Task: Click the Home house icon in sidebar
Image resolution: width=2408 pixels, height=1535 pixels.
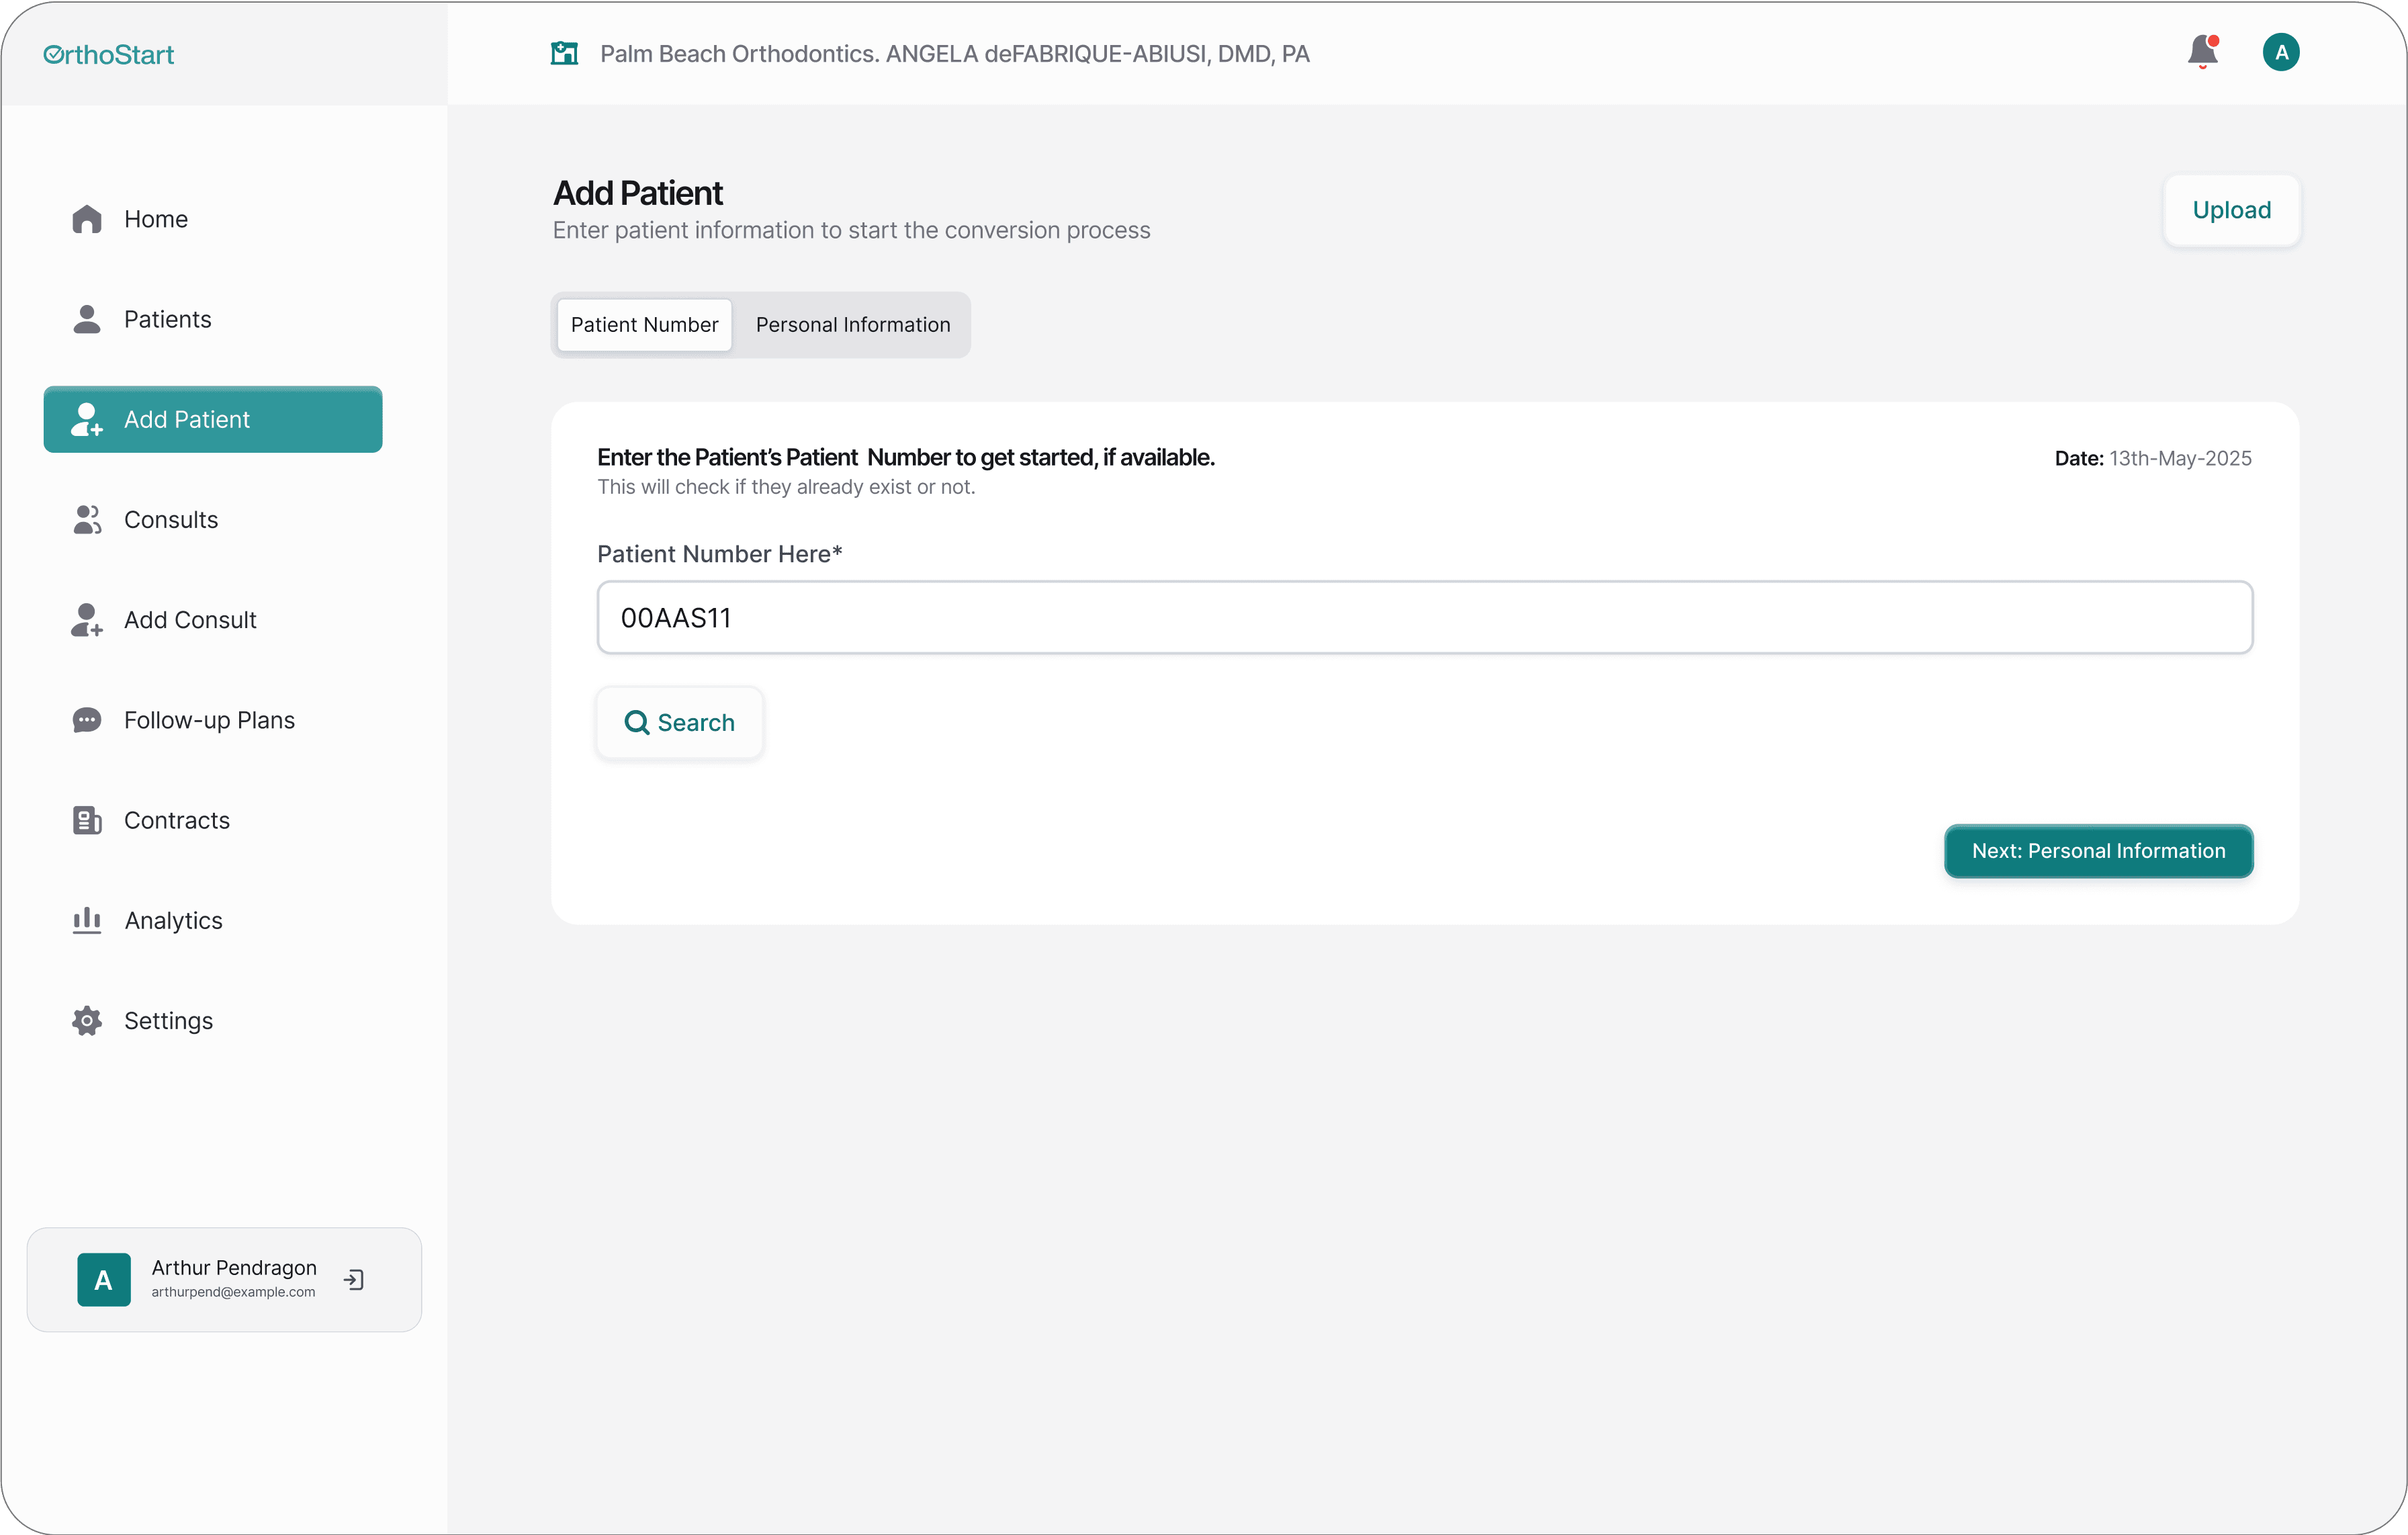Action: click(x=87, y=219)
